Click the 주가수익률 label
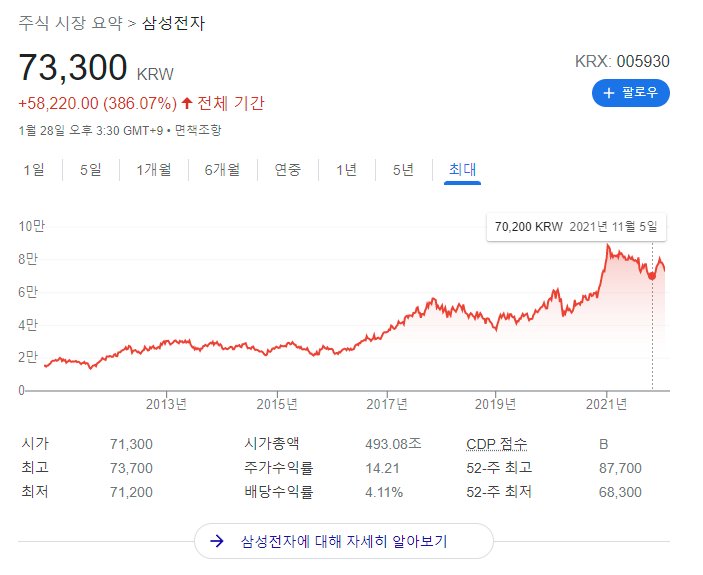The width and height of the screenshot is (703, 575). [279, 468]
